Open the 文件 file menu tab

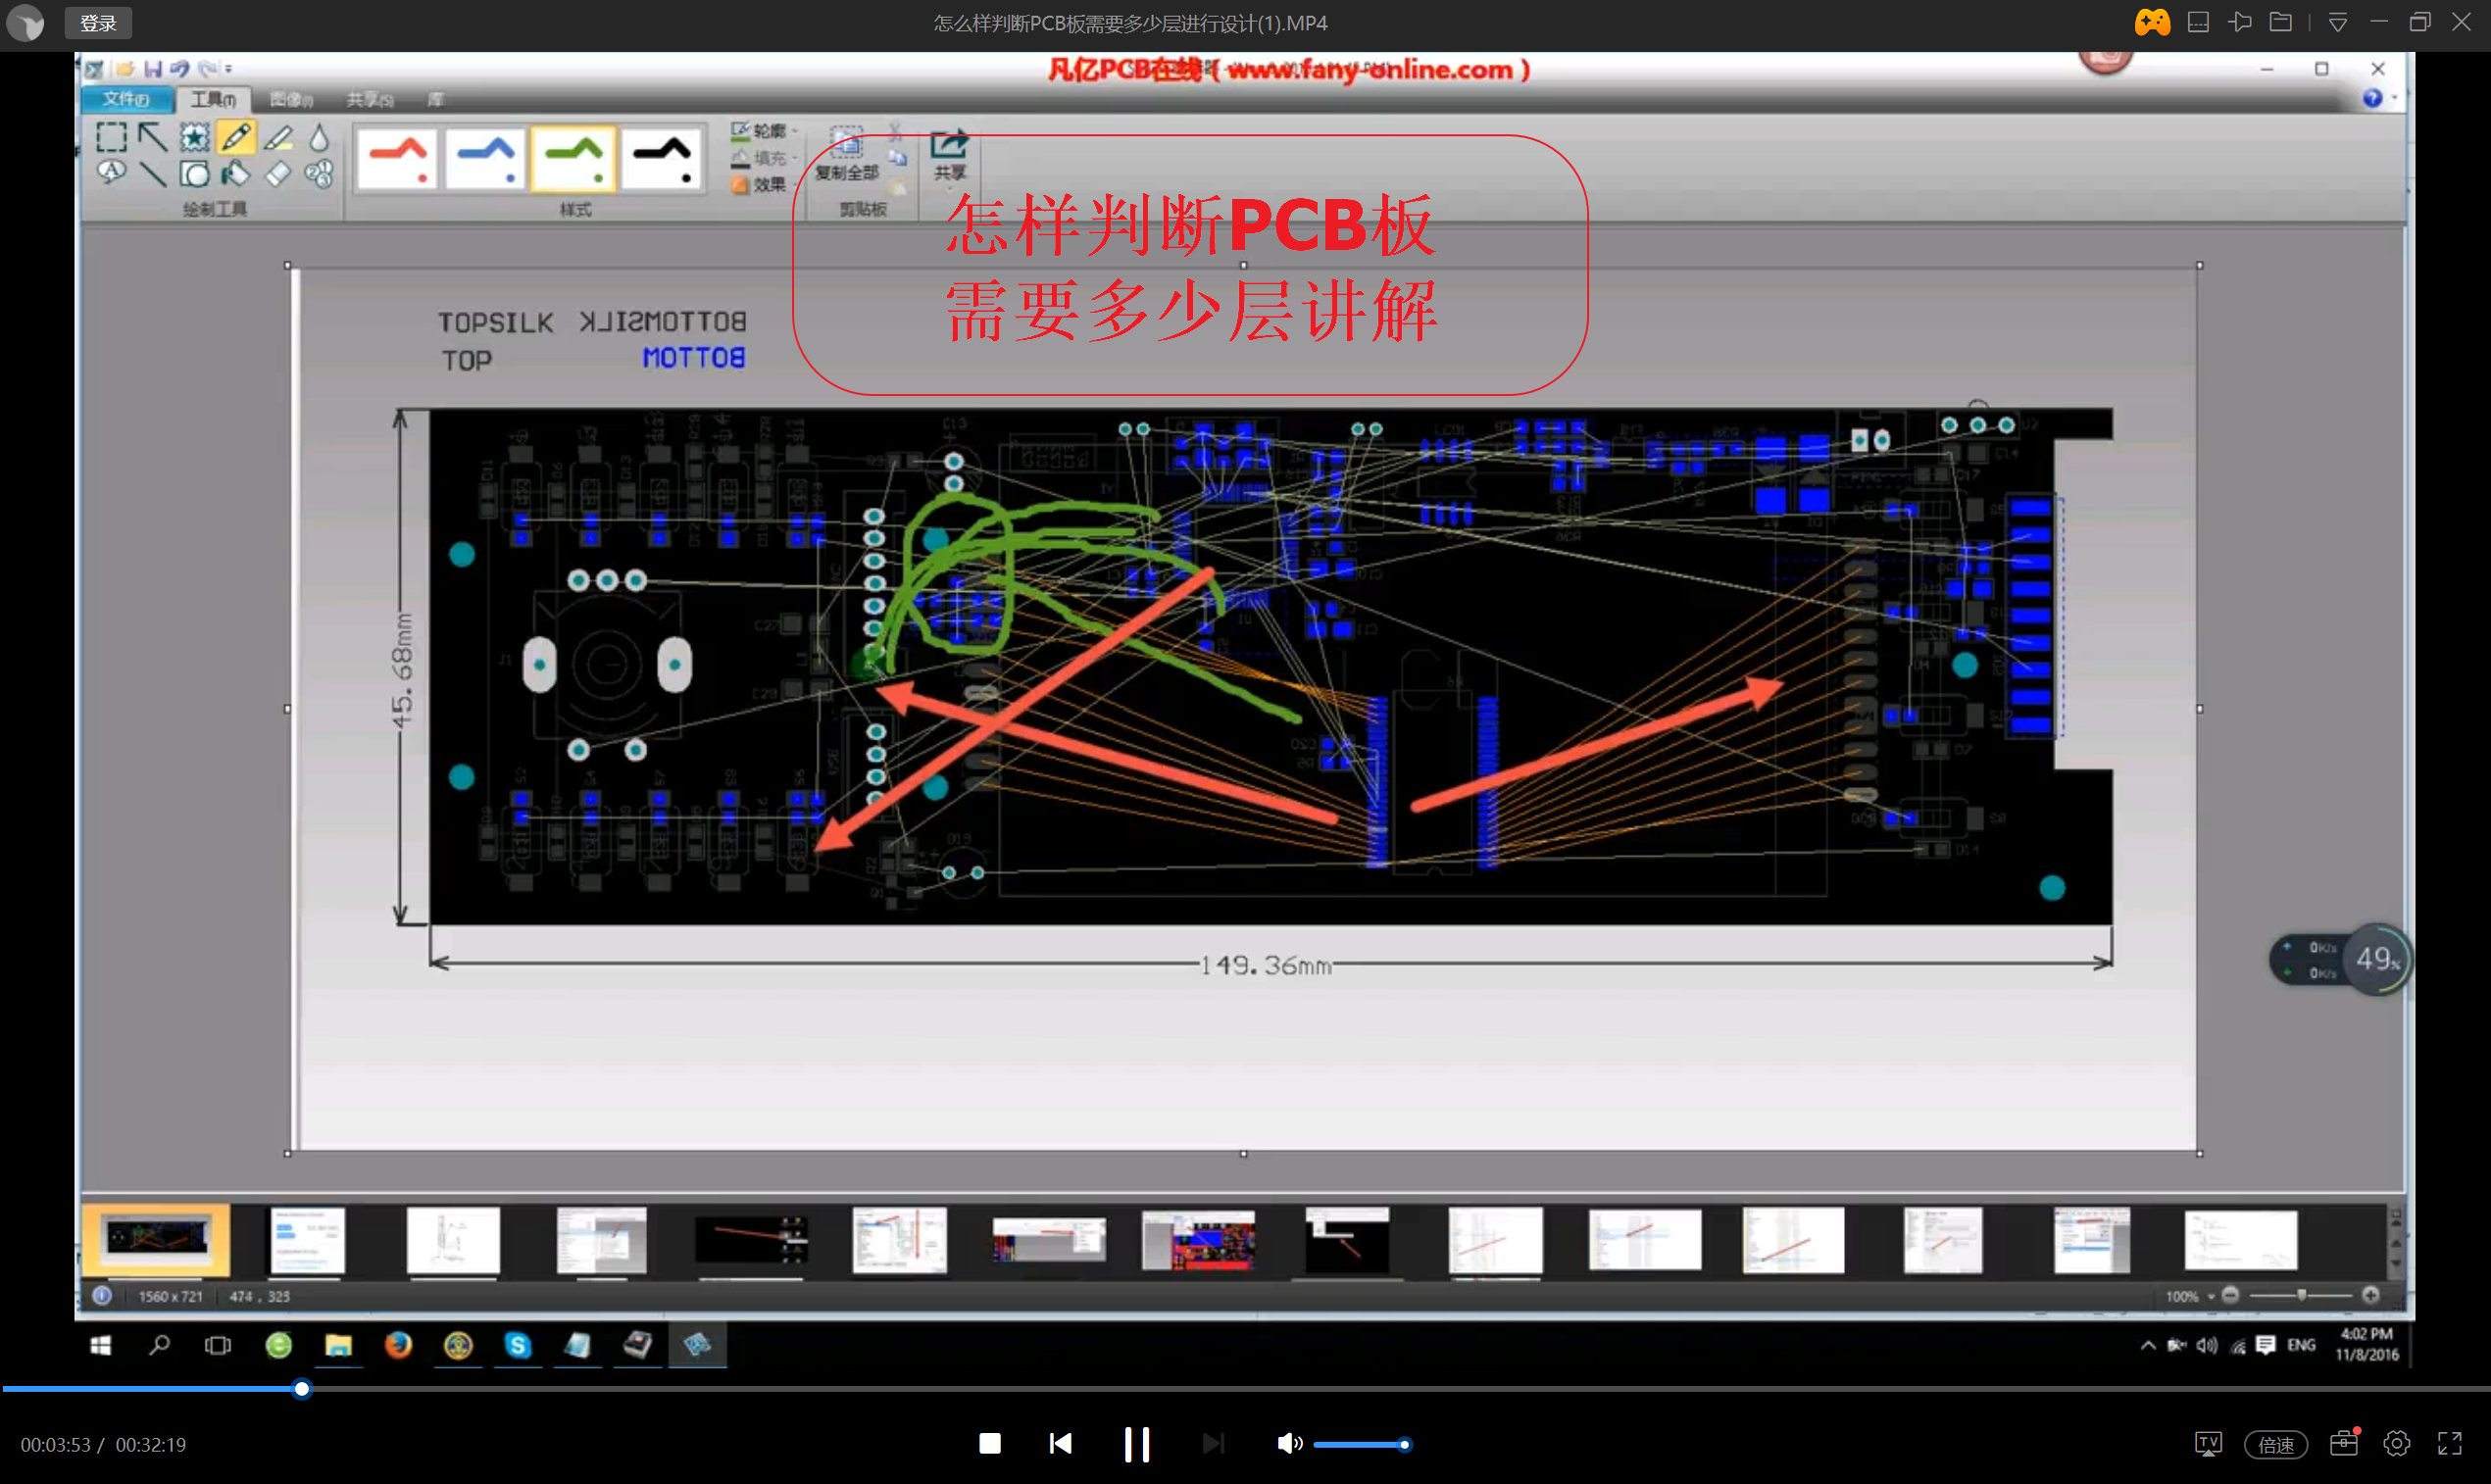coord(126,99)
